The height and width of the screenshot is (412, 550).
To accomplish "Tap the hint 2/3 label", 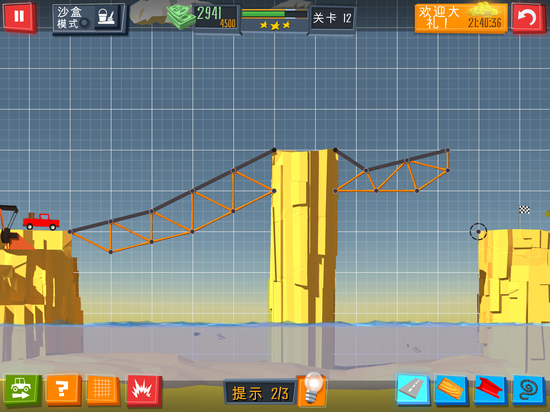I will (260, 393).
